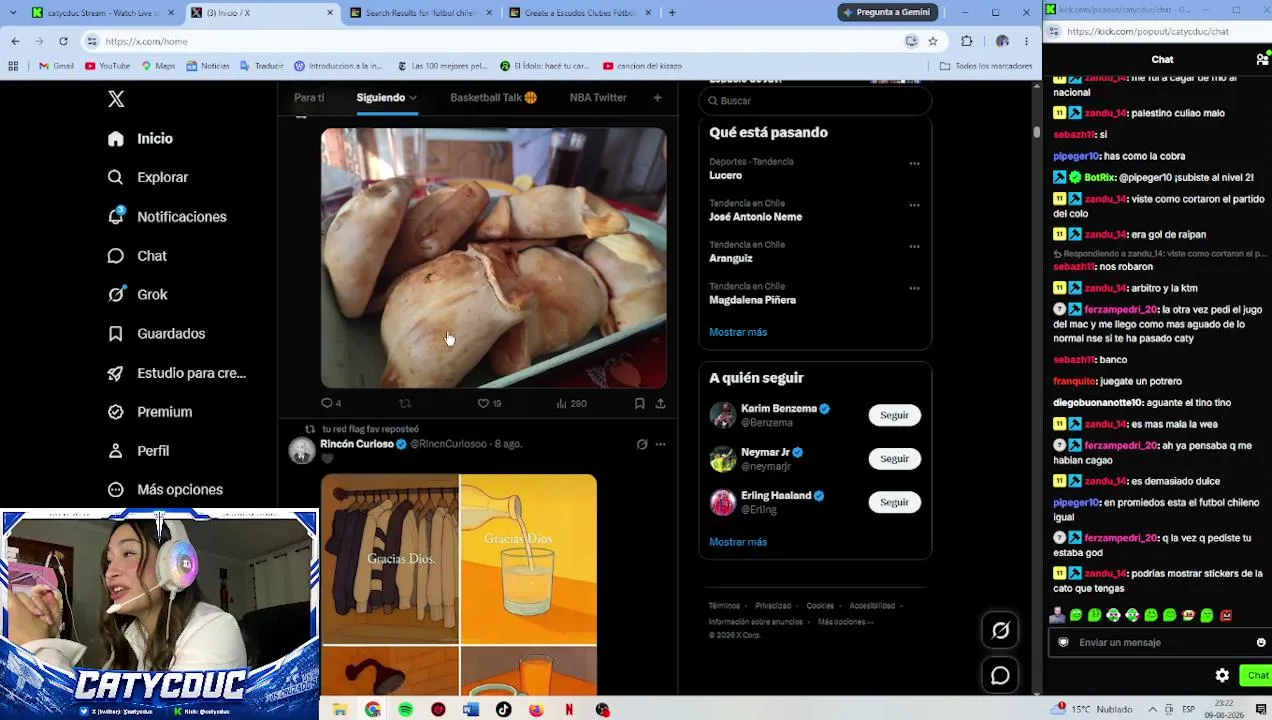Open Guardados bookmarks in the sidebar

[x=156, y=334]
